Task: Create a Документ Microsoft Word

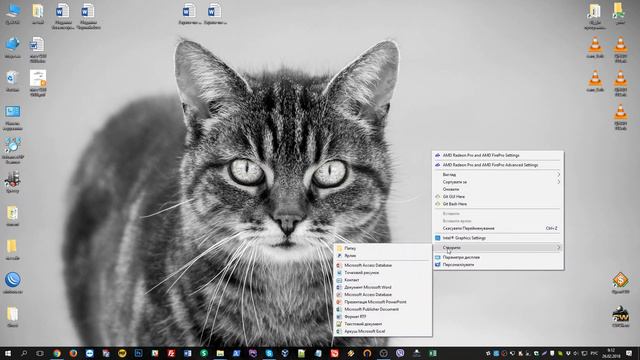Action: coord(383,287)
